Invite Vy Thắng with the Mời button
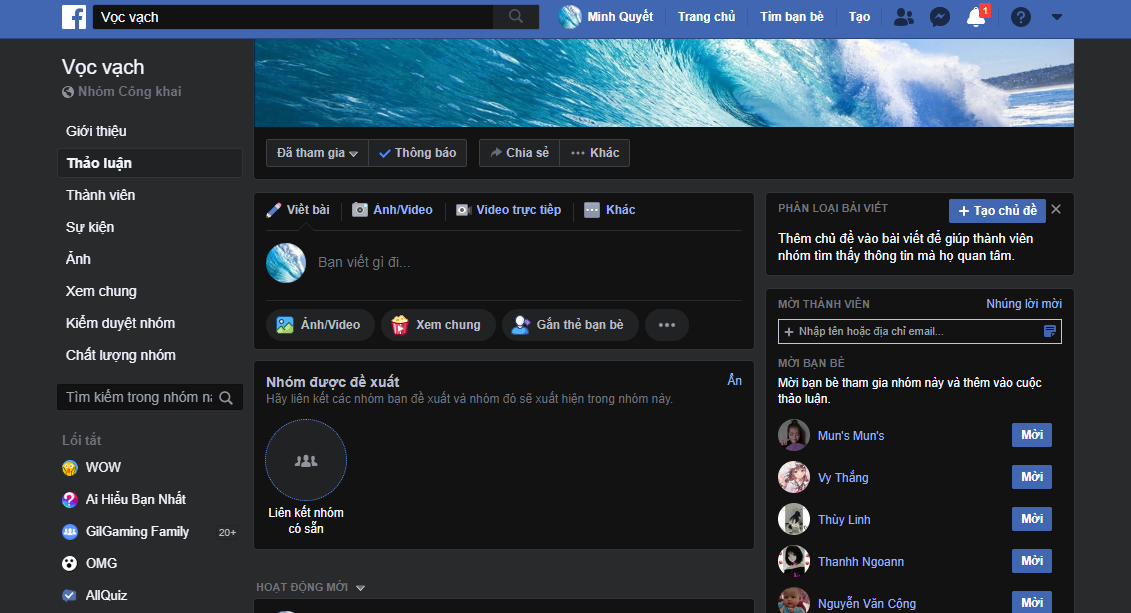This screenshot has width=1131, height=613. [x=1031, y=477]
